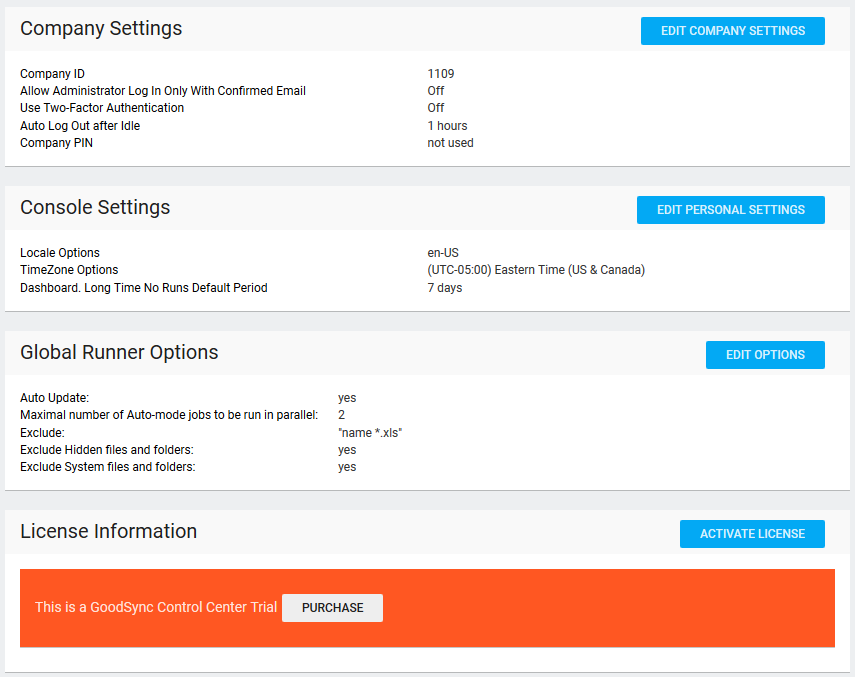The height and width of the screenshot is (677, 855).
Task: Click the Use Two-Factor Authentication label
Action: pos(102,108)
